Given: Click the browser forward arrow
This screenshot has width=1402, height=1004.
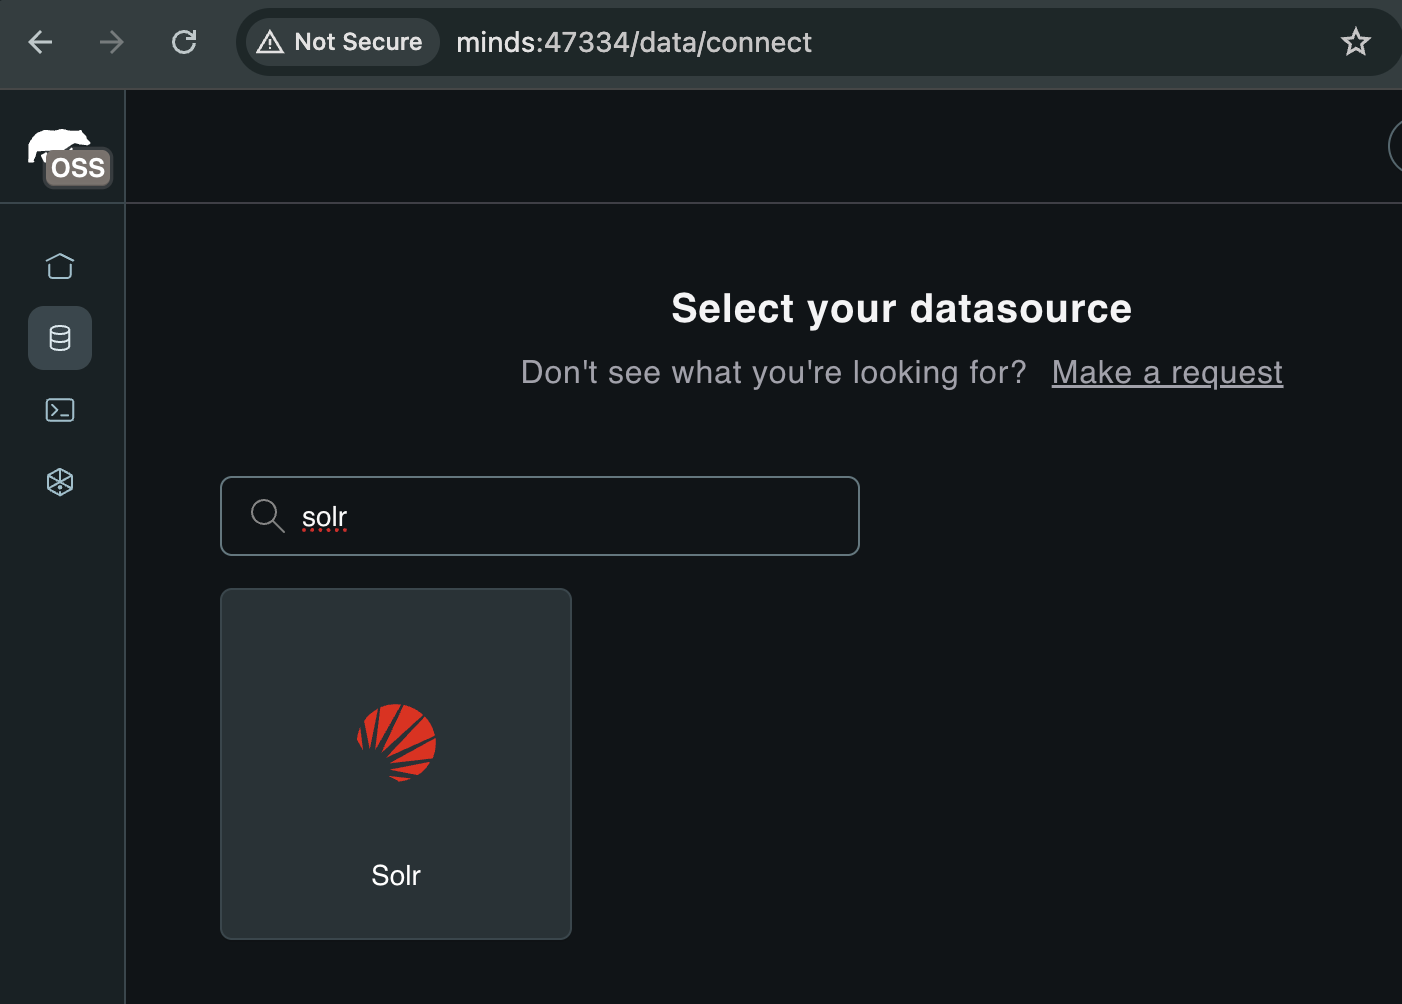Looking at the screenshot, I should point(112,42).
